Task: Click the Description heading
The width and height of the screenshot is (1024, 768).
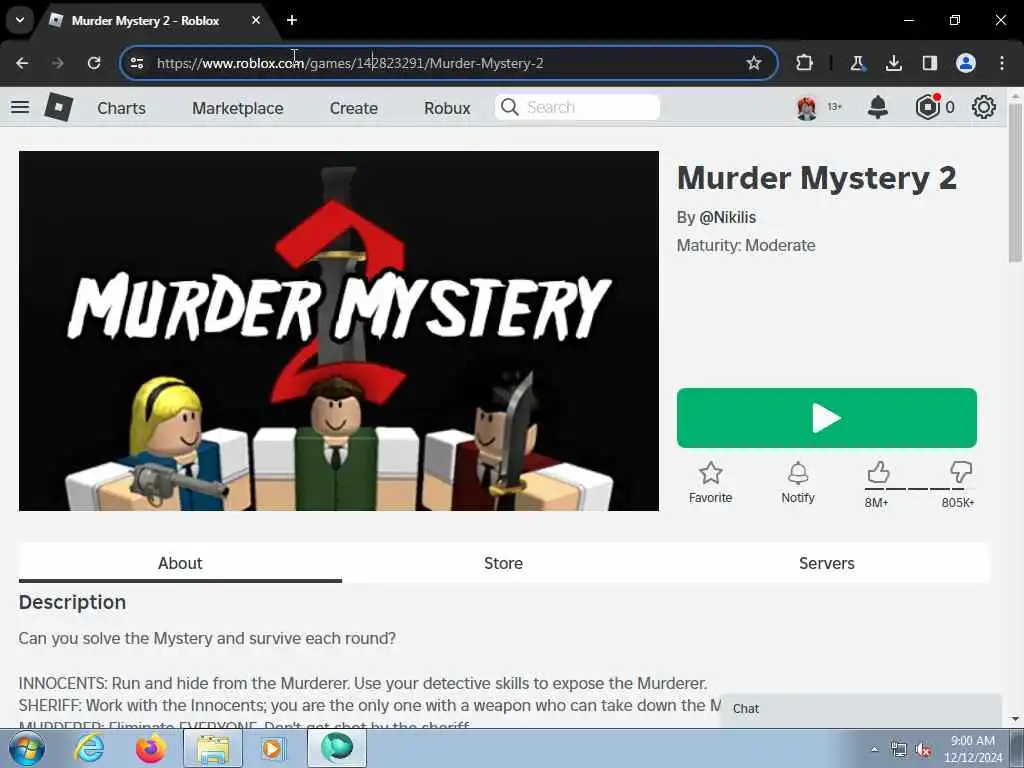Action: (x=72, y=602)
